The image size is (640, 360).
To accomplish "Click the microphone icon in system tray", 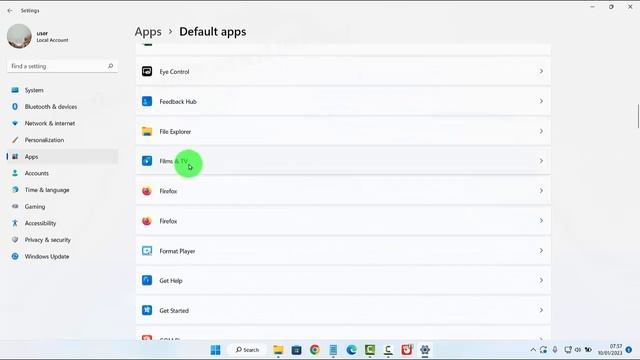I will [555, 350].
